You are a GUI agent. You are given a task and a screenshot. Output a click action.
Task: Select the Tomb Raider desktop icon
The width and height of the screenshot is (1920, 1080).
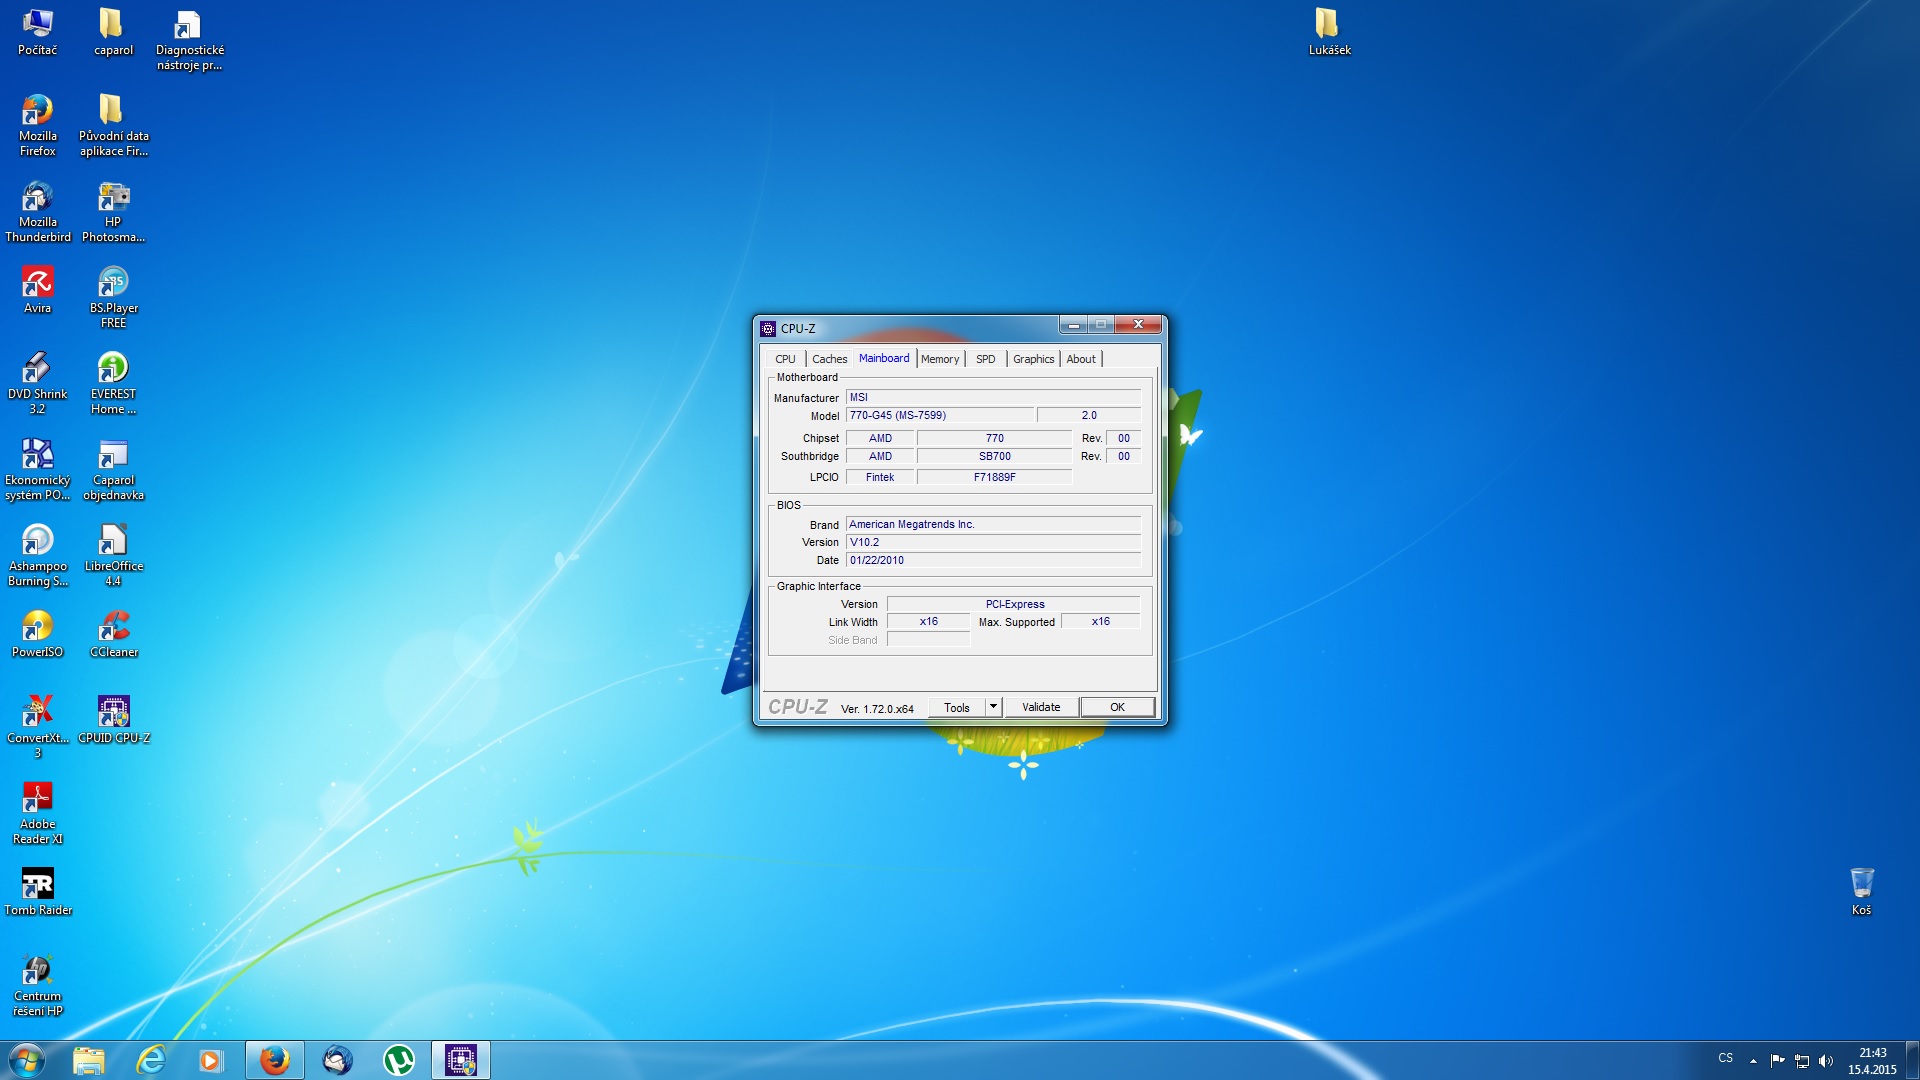(x=37, y=891)
